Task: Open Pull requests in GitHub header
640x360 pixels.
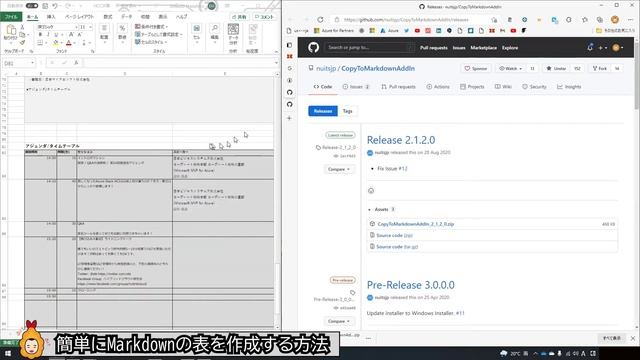Action: [433, 48]
